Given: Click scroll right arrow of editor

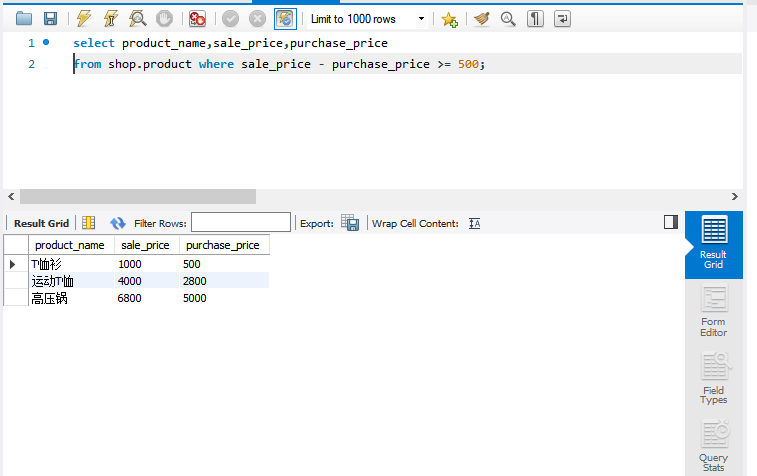Looking at the screenshot, I should pyautogui.click(x=735, y=196).
